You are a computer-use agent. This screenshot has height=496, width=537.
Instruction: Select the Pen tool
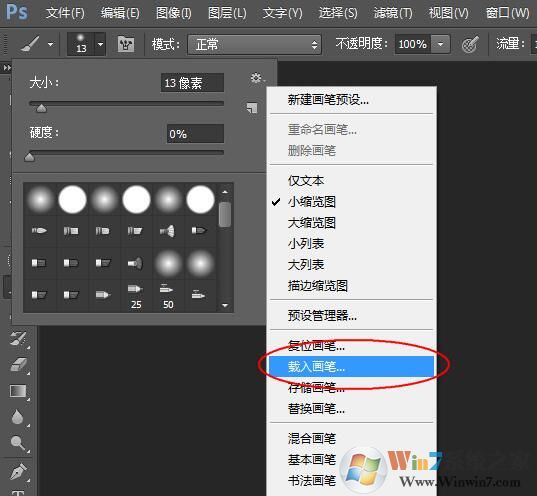[18, 471]
